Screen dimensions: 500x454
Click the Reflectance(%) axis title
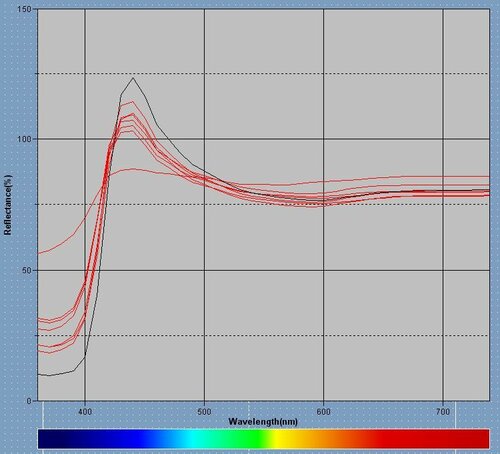click(8, 205)
